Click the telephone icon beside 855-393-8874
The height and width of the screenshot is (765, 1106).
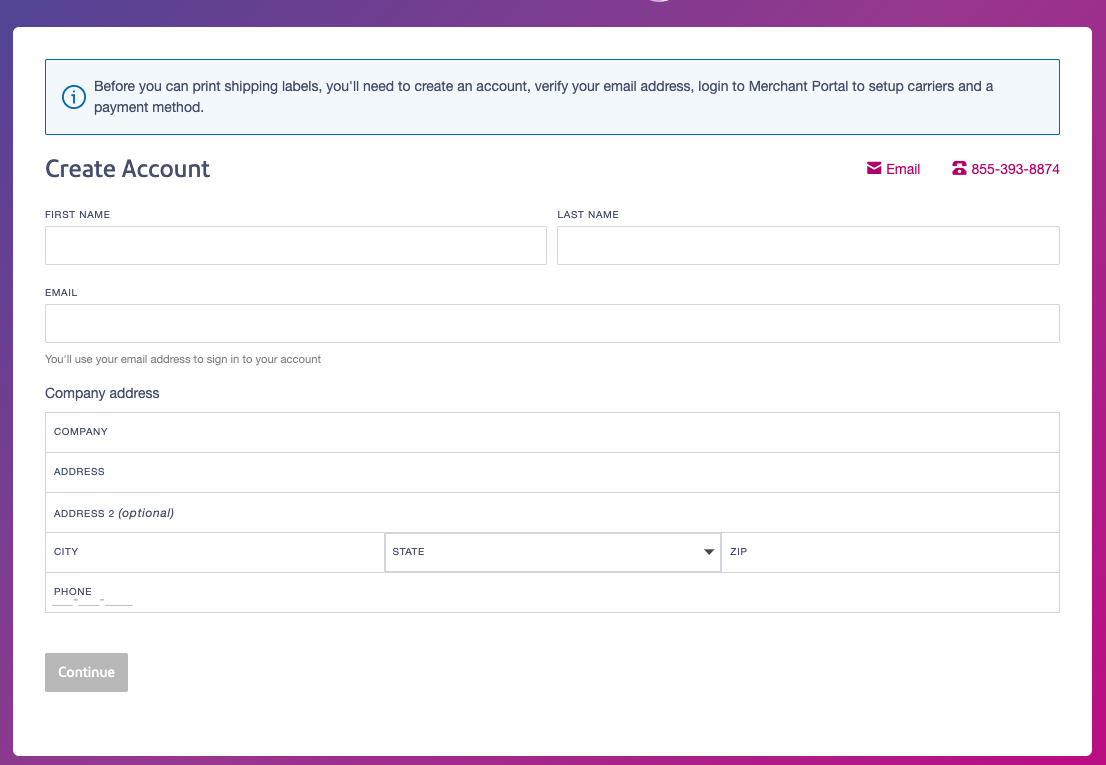point(959,169)
